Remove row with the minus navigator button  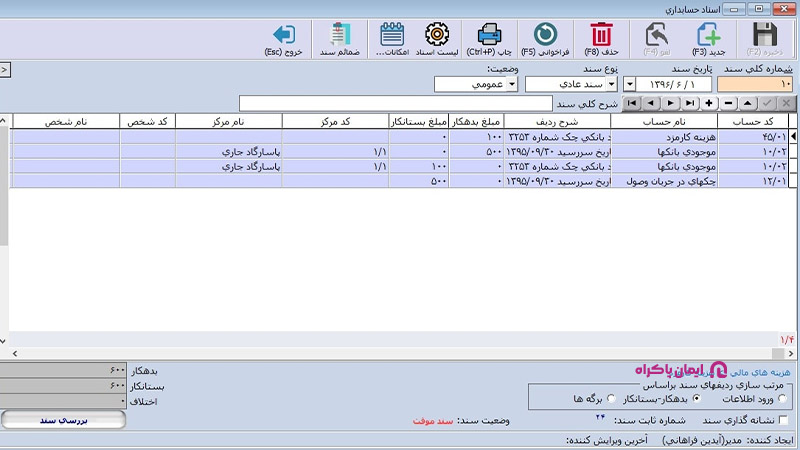[729, 103]
